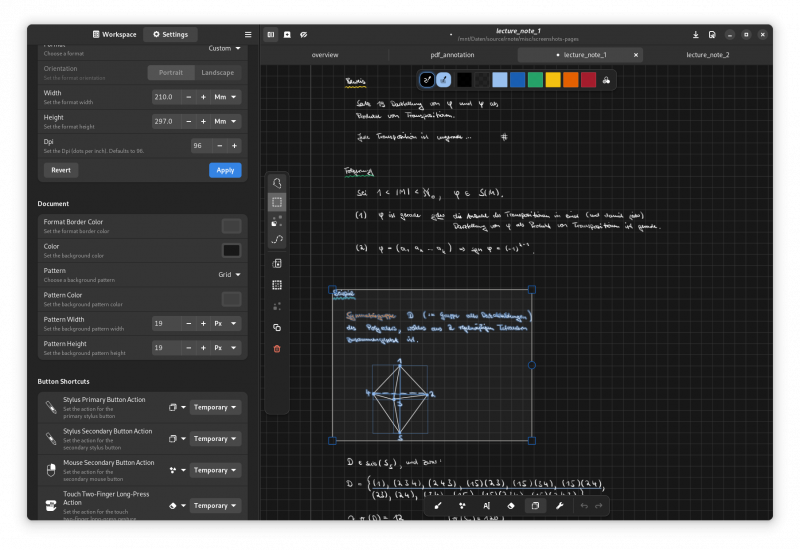
Task: Toggle the stroke color mode button
Action: coord(427,79)
